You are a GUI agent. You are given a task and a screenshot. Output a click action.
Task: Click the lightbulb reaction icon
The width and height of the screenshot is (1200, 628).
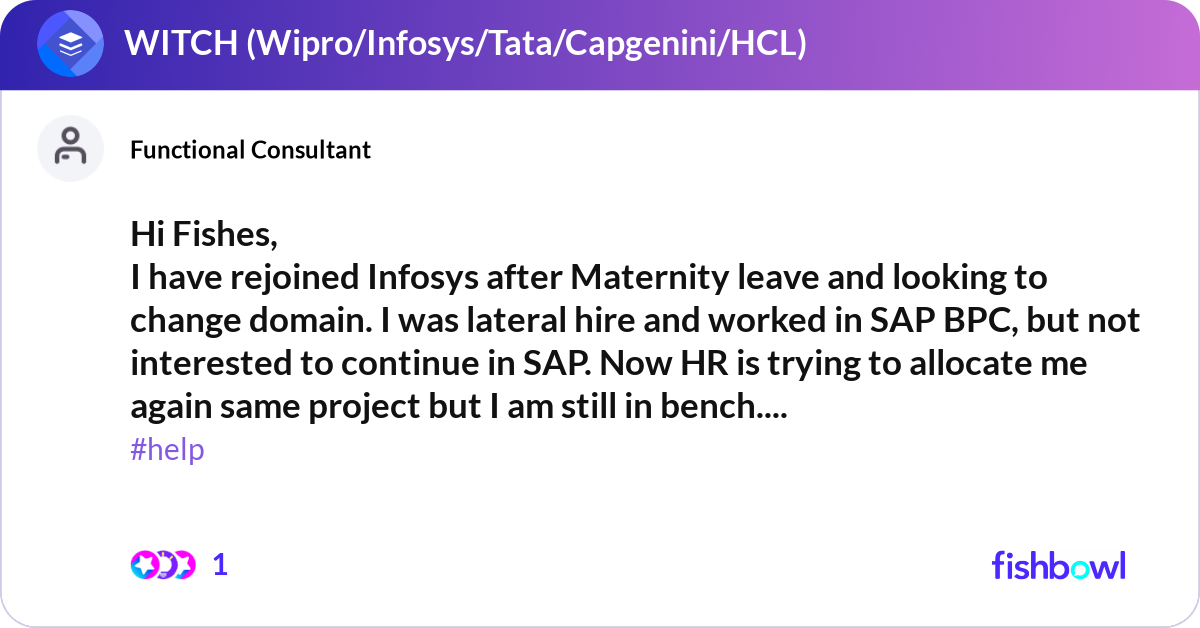(166, 564)
